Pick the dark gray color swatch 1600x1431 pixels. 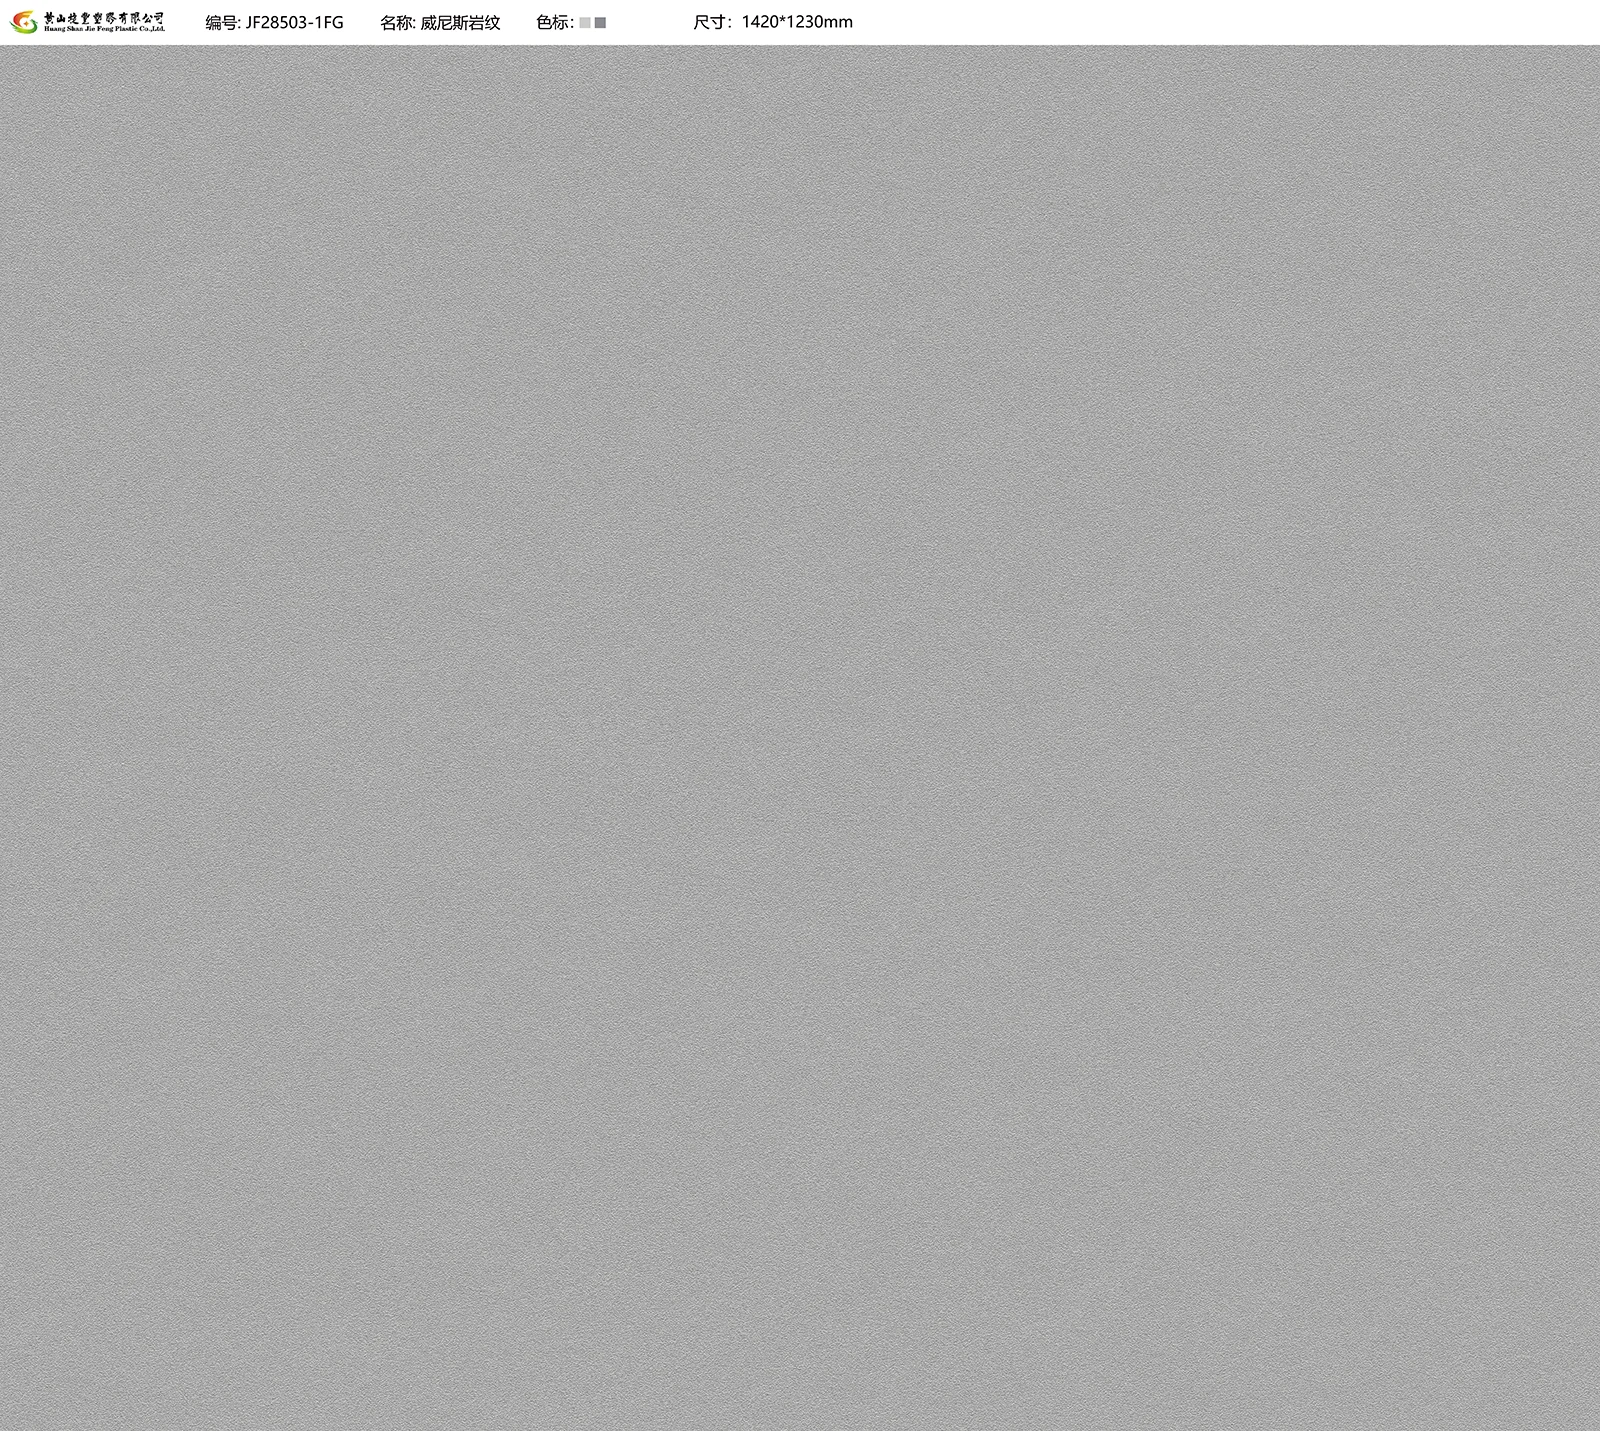(x=600, y=23)
